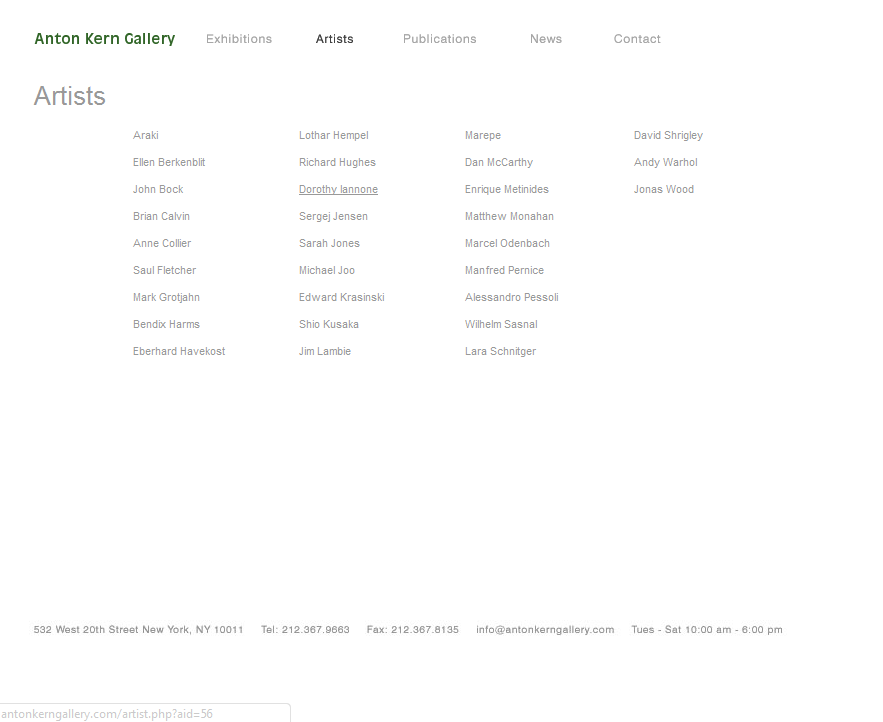Open Sergej Jensen's page

coord(333,217)
